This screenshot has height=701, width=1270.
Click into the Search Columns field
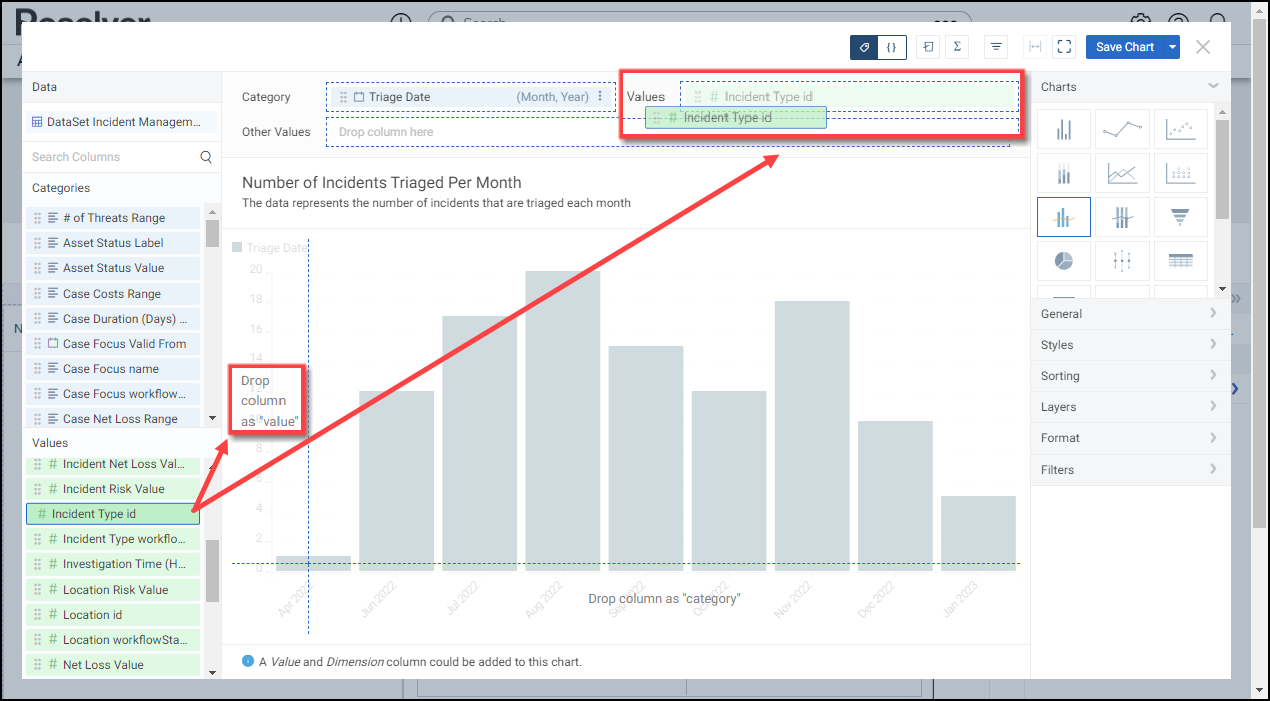click(x=110, y=157)
